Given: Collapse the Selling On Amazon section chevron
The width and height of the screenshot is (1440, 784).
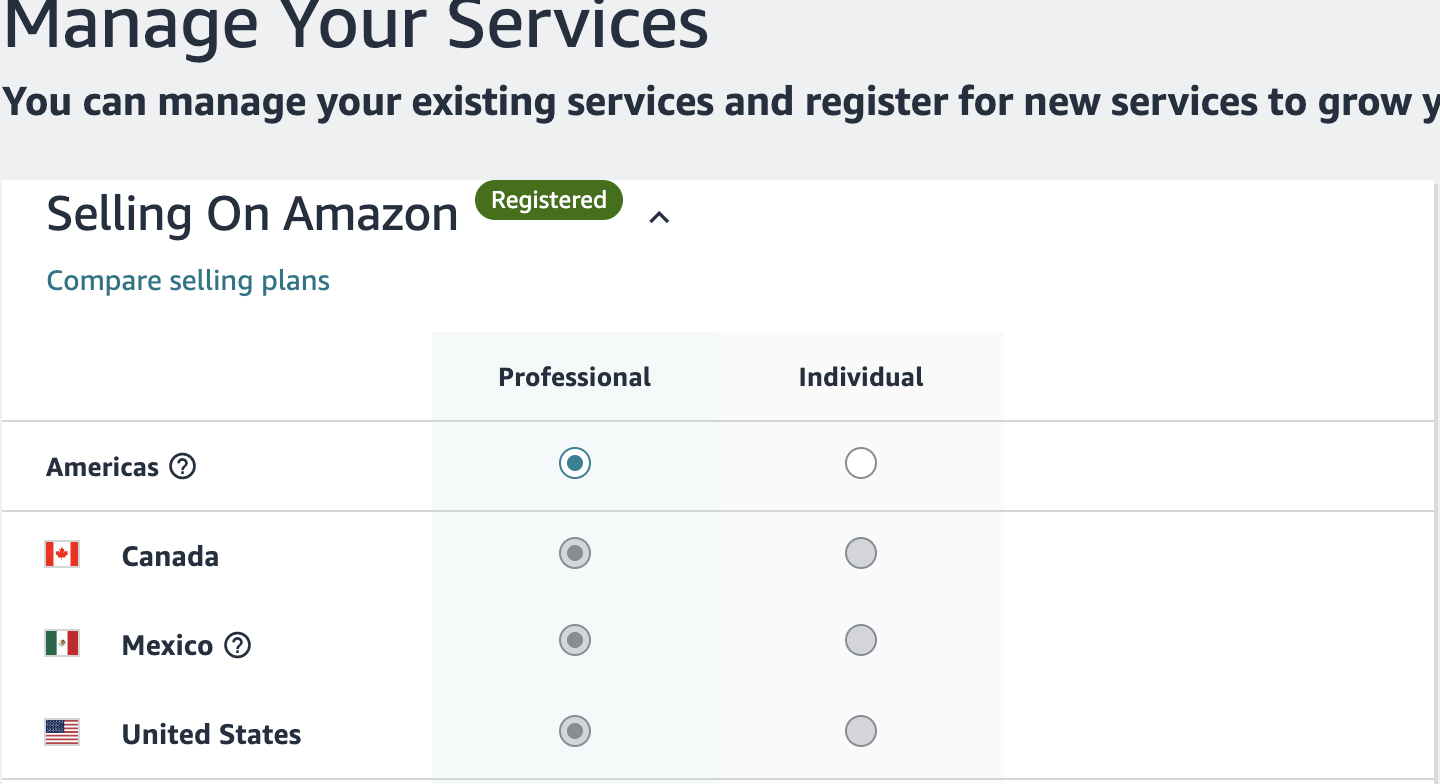Looking at the screenshot, I should point(659,217).
